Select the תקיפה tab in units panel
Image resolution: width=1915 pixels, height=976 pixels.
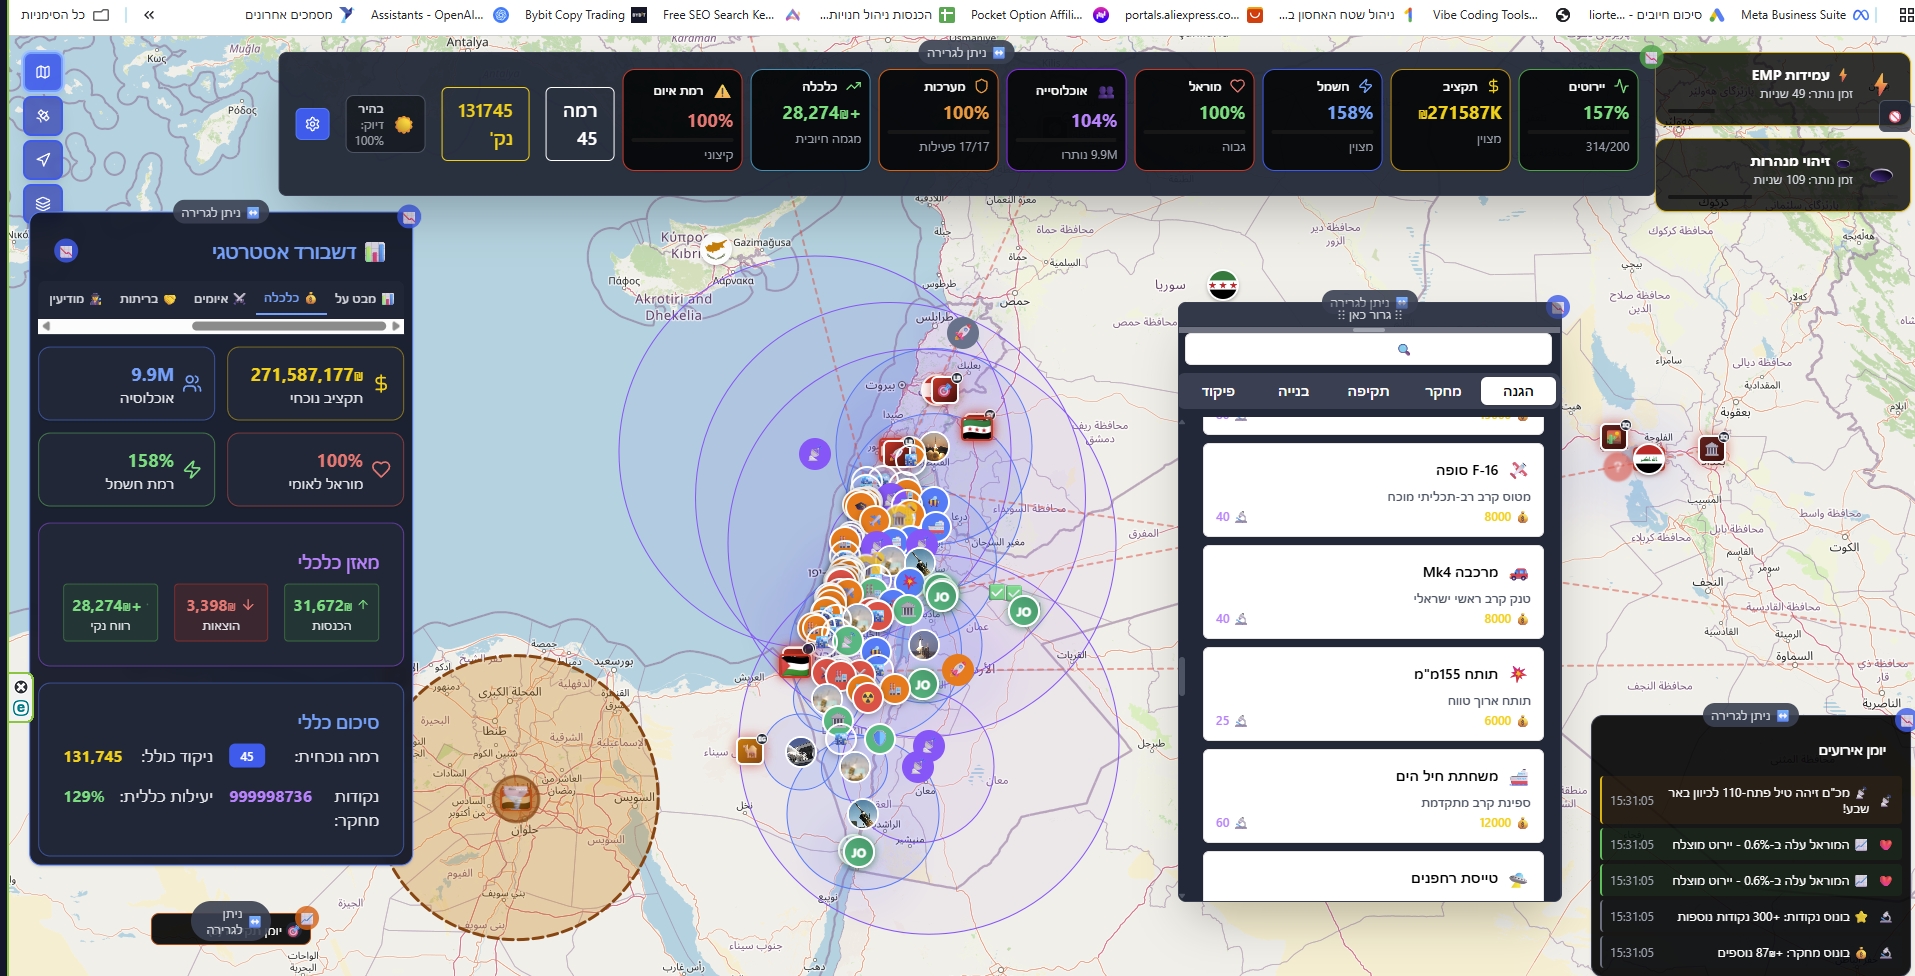tap(1368, 391)
